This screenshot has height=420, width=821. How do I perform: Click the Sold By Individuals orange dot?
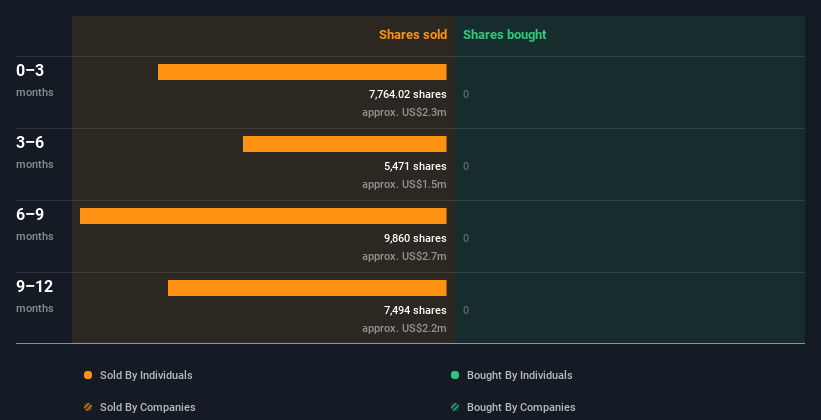[88, 375]
